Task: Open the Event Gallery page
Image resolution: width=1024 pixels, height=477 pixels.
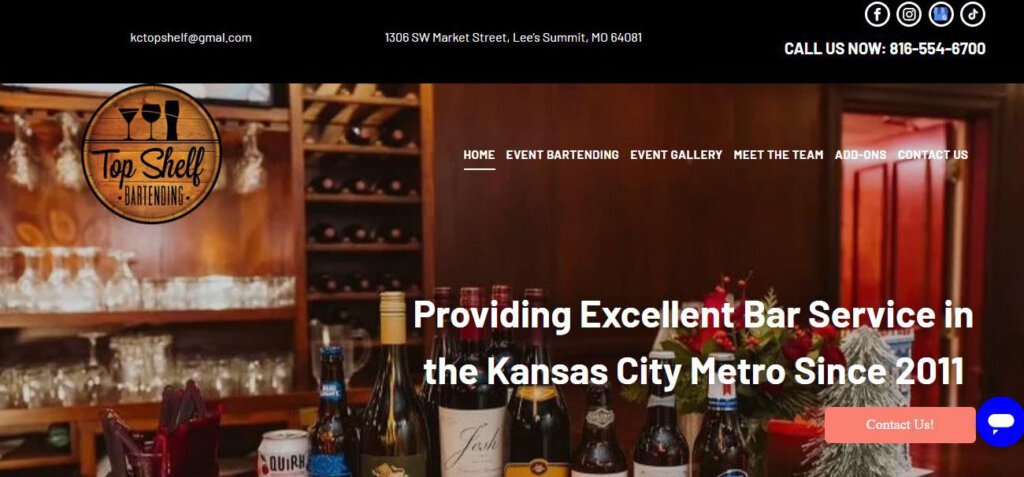Action: pos(676,155)
